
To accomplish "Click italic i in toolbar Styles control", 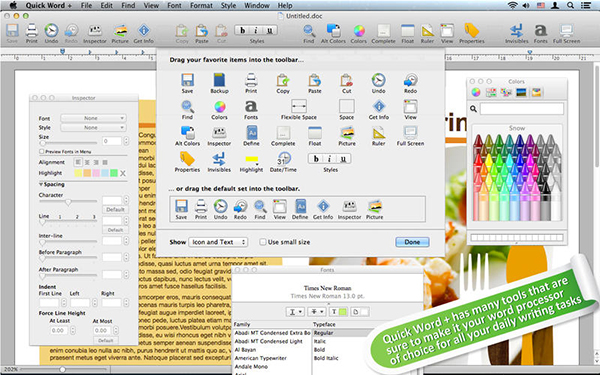I will [x=256, y=30].
